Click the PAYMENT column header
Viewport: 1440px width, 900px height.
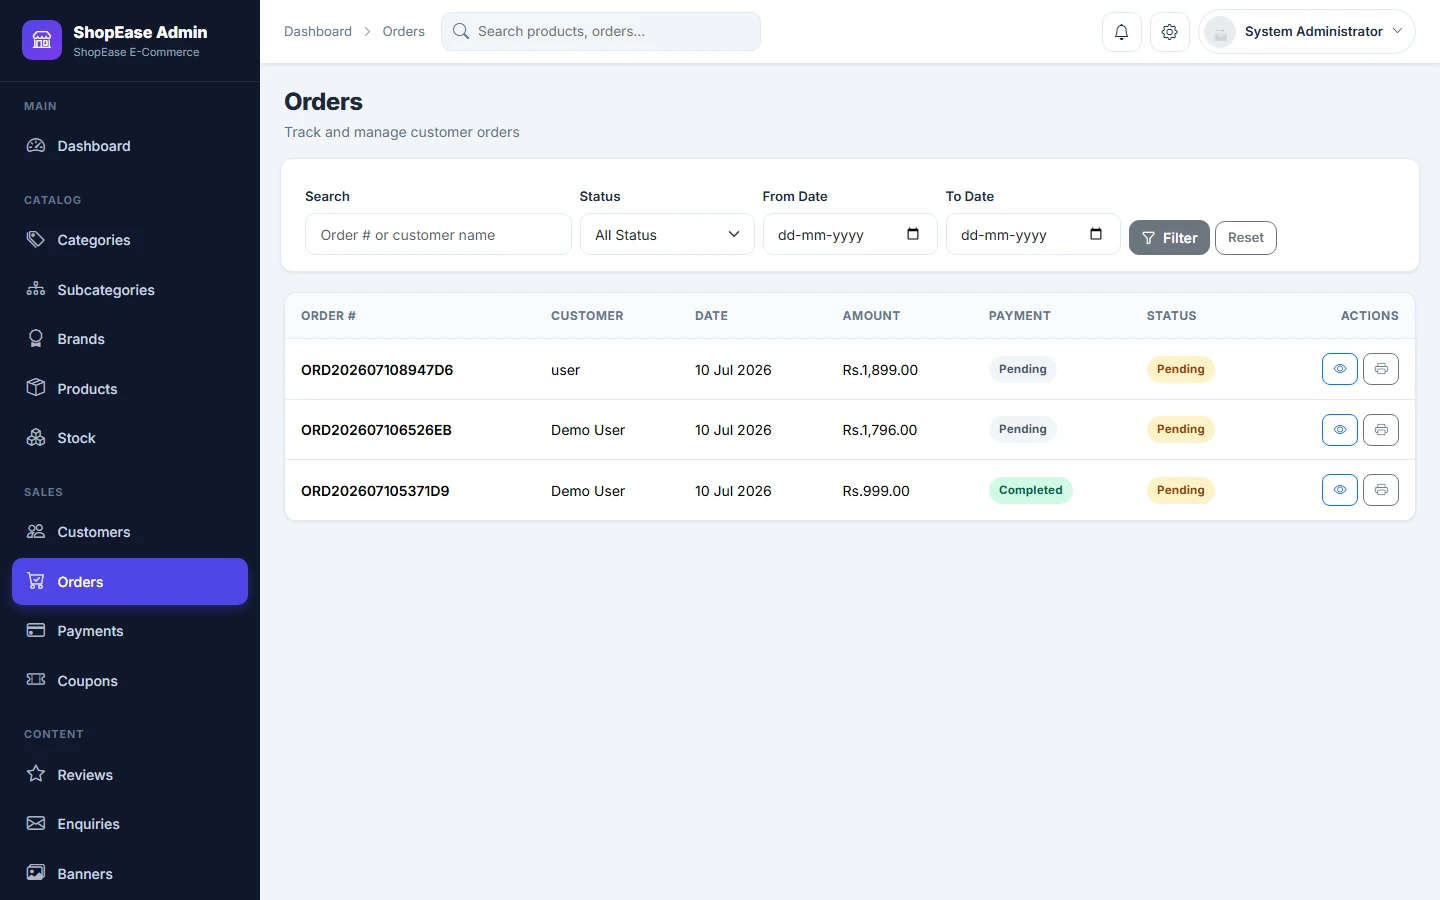point(1019,316)
